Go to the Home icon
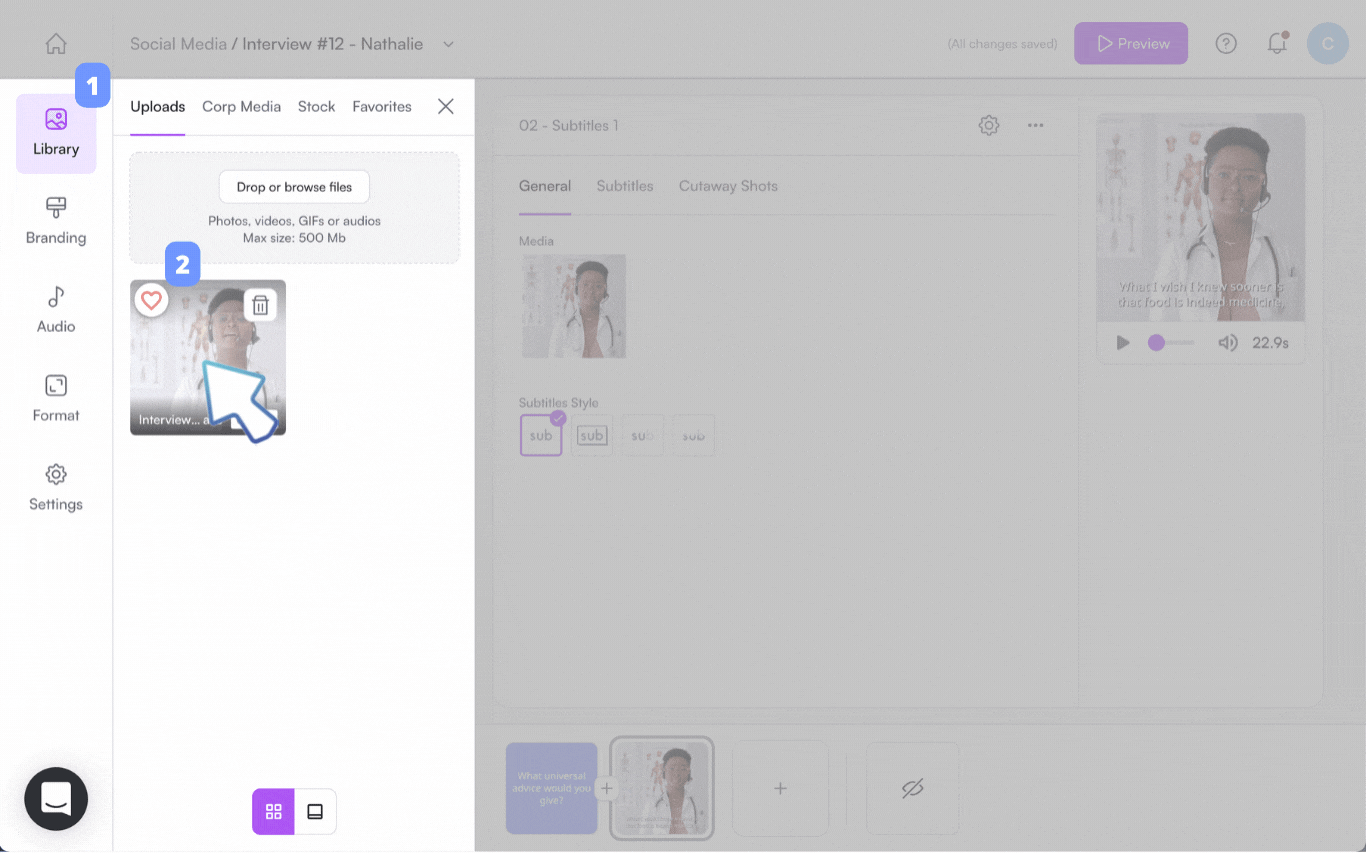Viewport: 1366px width, 853px height. click(x=56, y=44)
